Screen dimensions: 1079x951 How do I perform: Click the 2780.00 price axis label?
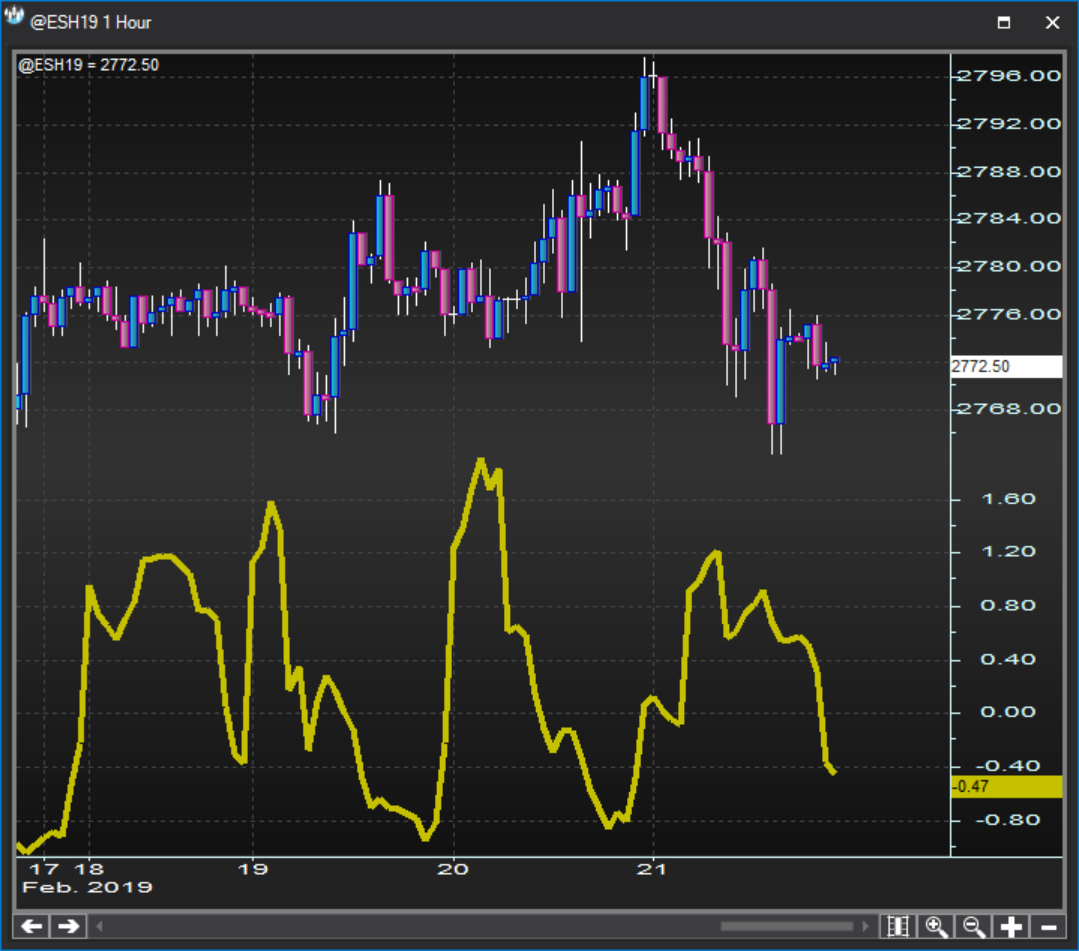[x=1009, y=266]
